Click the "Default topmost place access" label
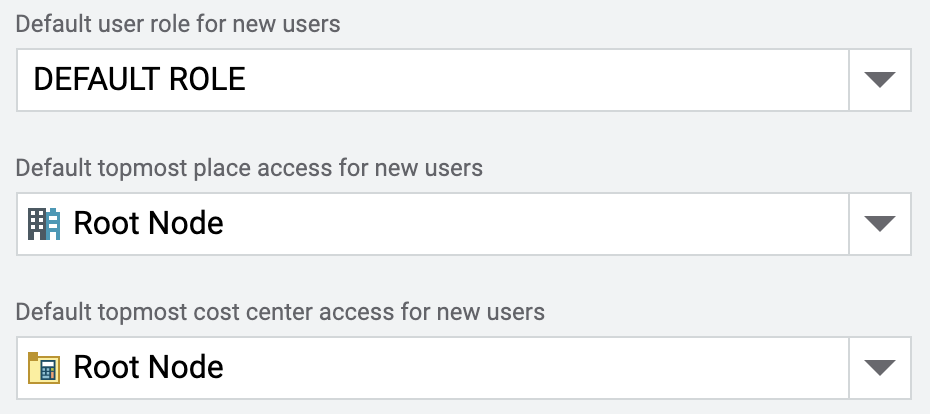 point(249,167)
